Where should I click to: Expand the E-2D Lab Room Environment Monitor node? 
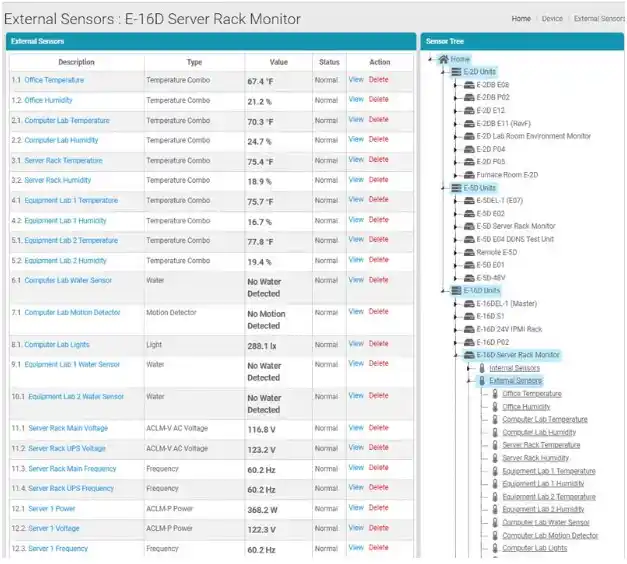click(457, 136)
